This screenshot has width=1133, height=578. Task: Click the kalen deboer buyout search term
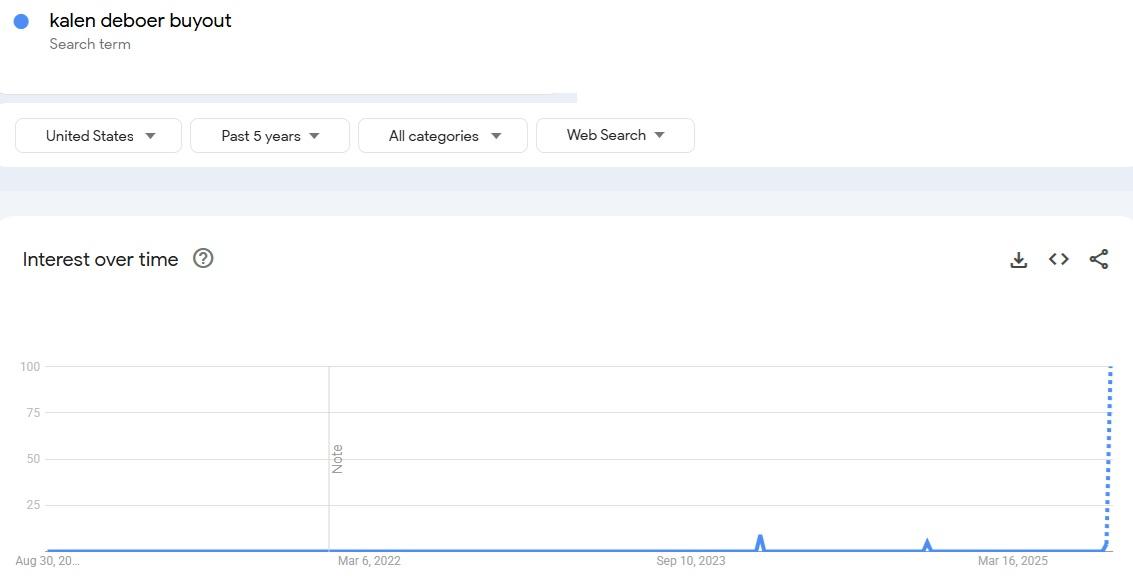coord(140,20)
